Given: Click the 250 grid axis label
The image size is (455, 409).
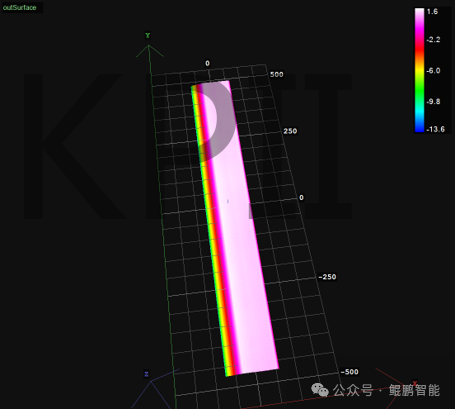Looking at the screenshot, I should coord(290,131).
